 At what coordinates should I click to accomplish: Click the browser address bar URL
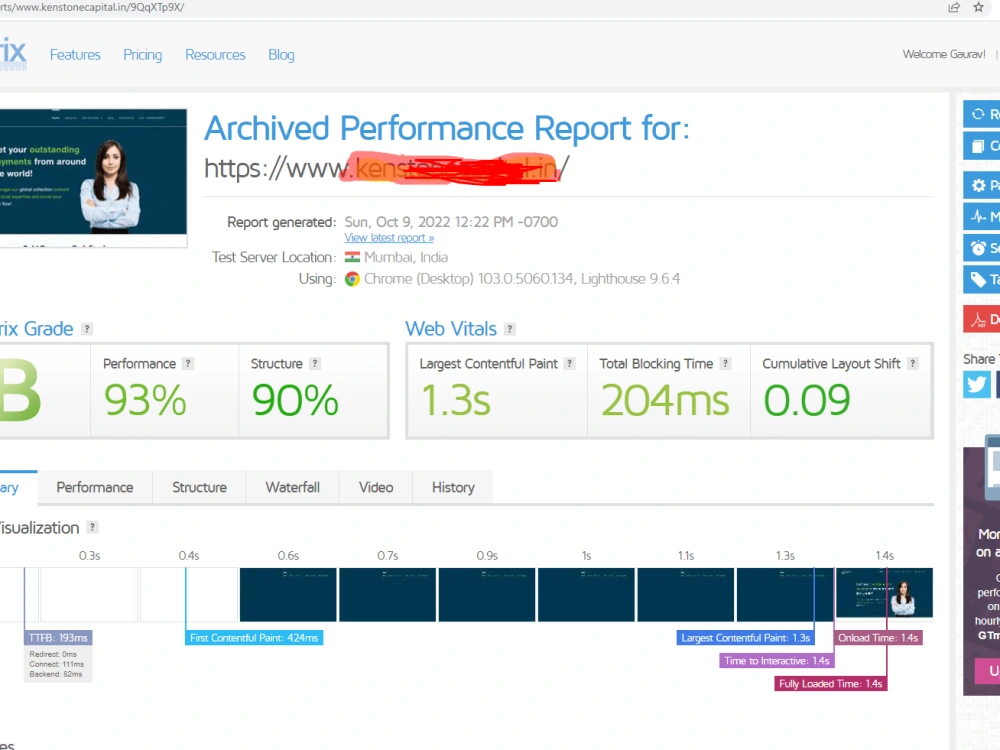pyautogui.click(x=92, y=8)
